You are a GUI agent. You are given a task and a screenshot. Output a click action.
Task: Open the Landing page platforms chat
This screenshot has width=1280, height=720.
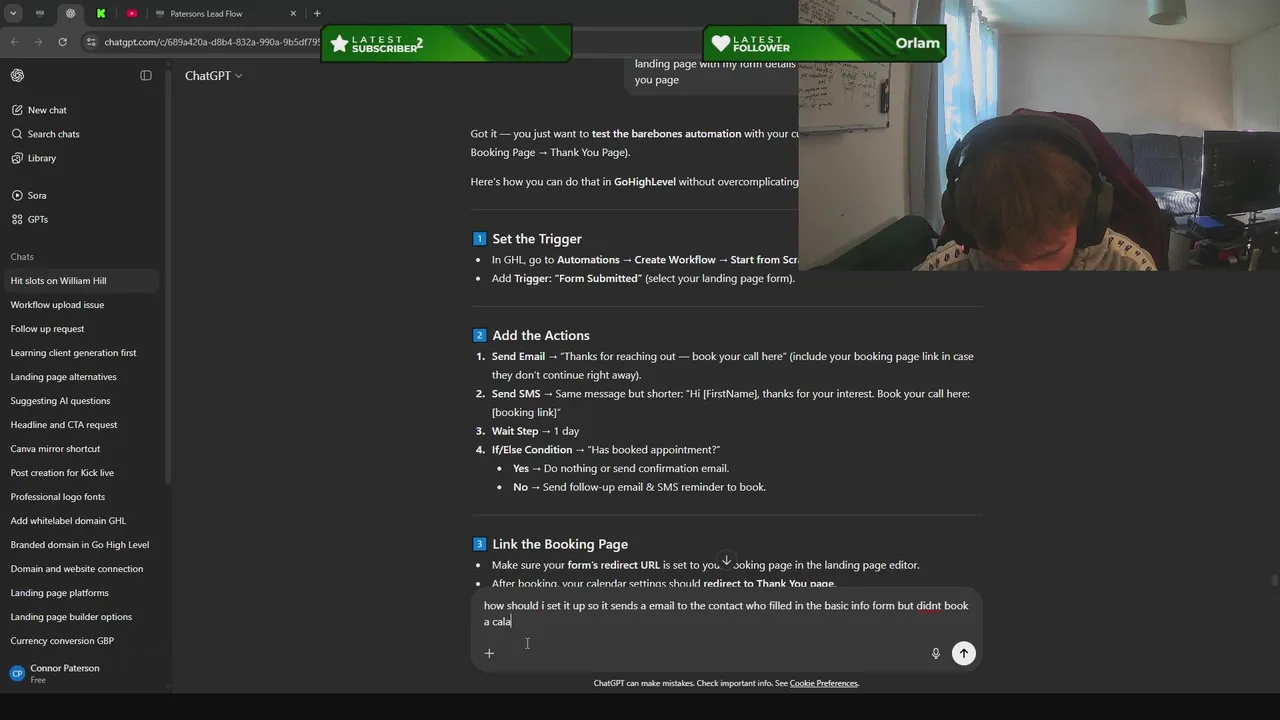coord(80,593)
